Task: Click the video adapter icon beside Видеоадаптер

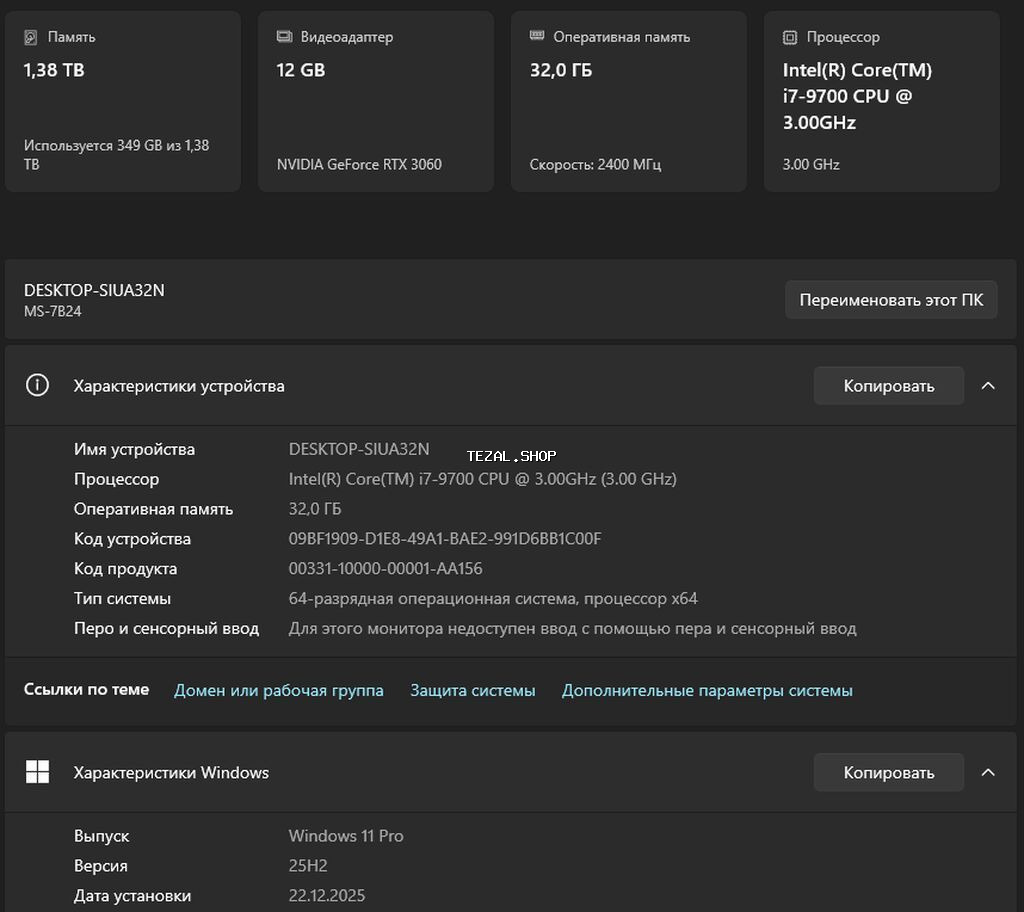Action: point(284,37)
